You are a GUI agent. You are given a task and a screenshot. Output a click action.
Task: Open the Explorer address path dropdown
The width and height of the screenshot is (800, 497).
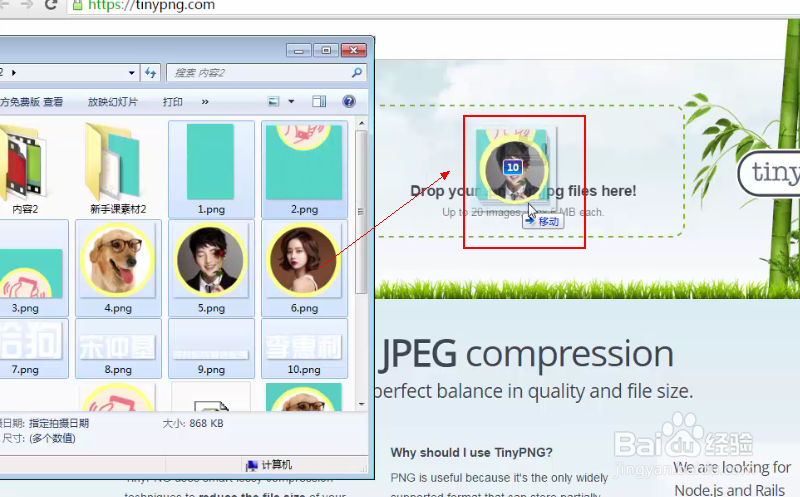pyautogui.click(x=132, y=72)
